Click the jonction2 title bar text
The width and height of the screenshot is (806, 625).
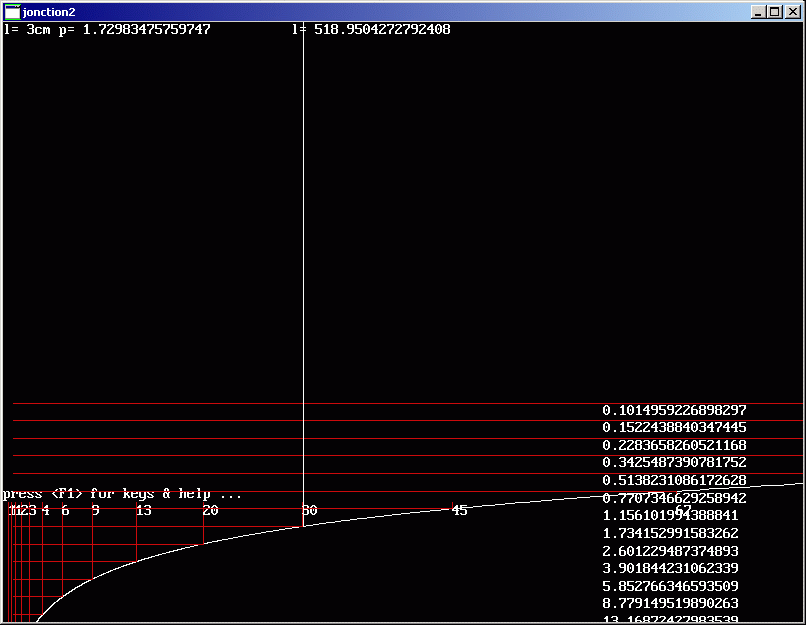48,12
